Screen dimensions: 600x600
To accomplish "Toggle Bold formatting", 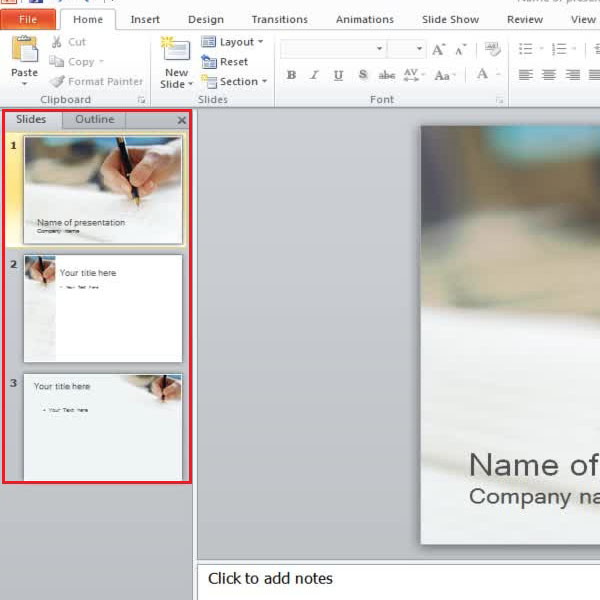I will 291,75.
